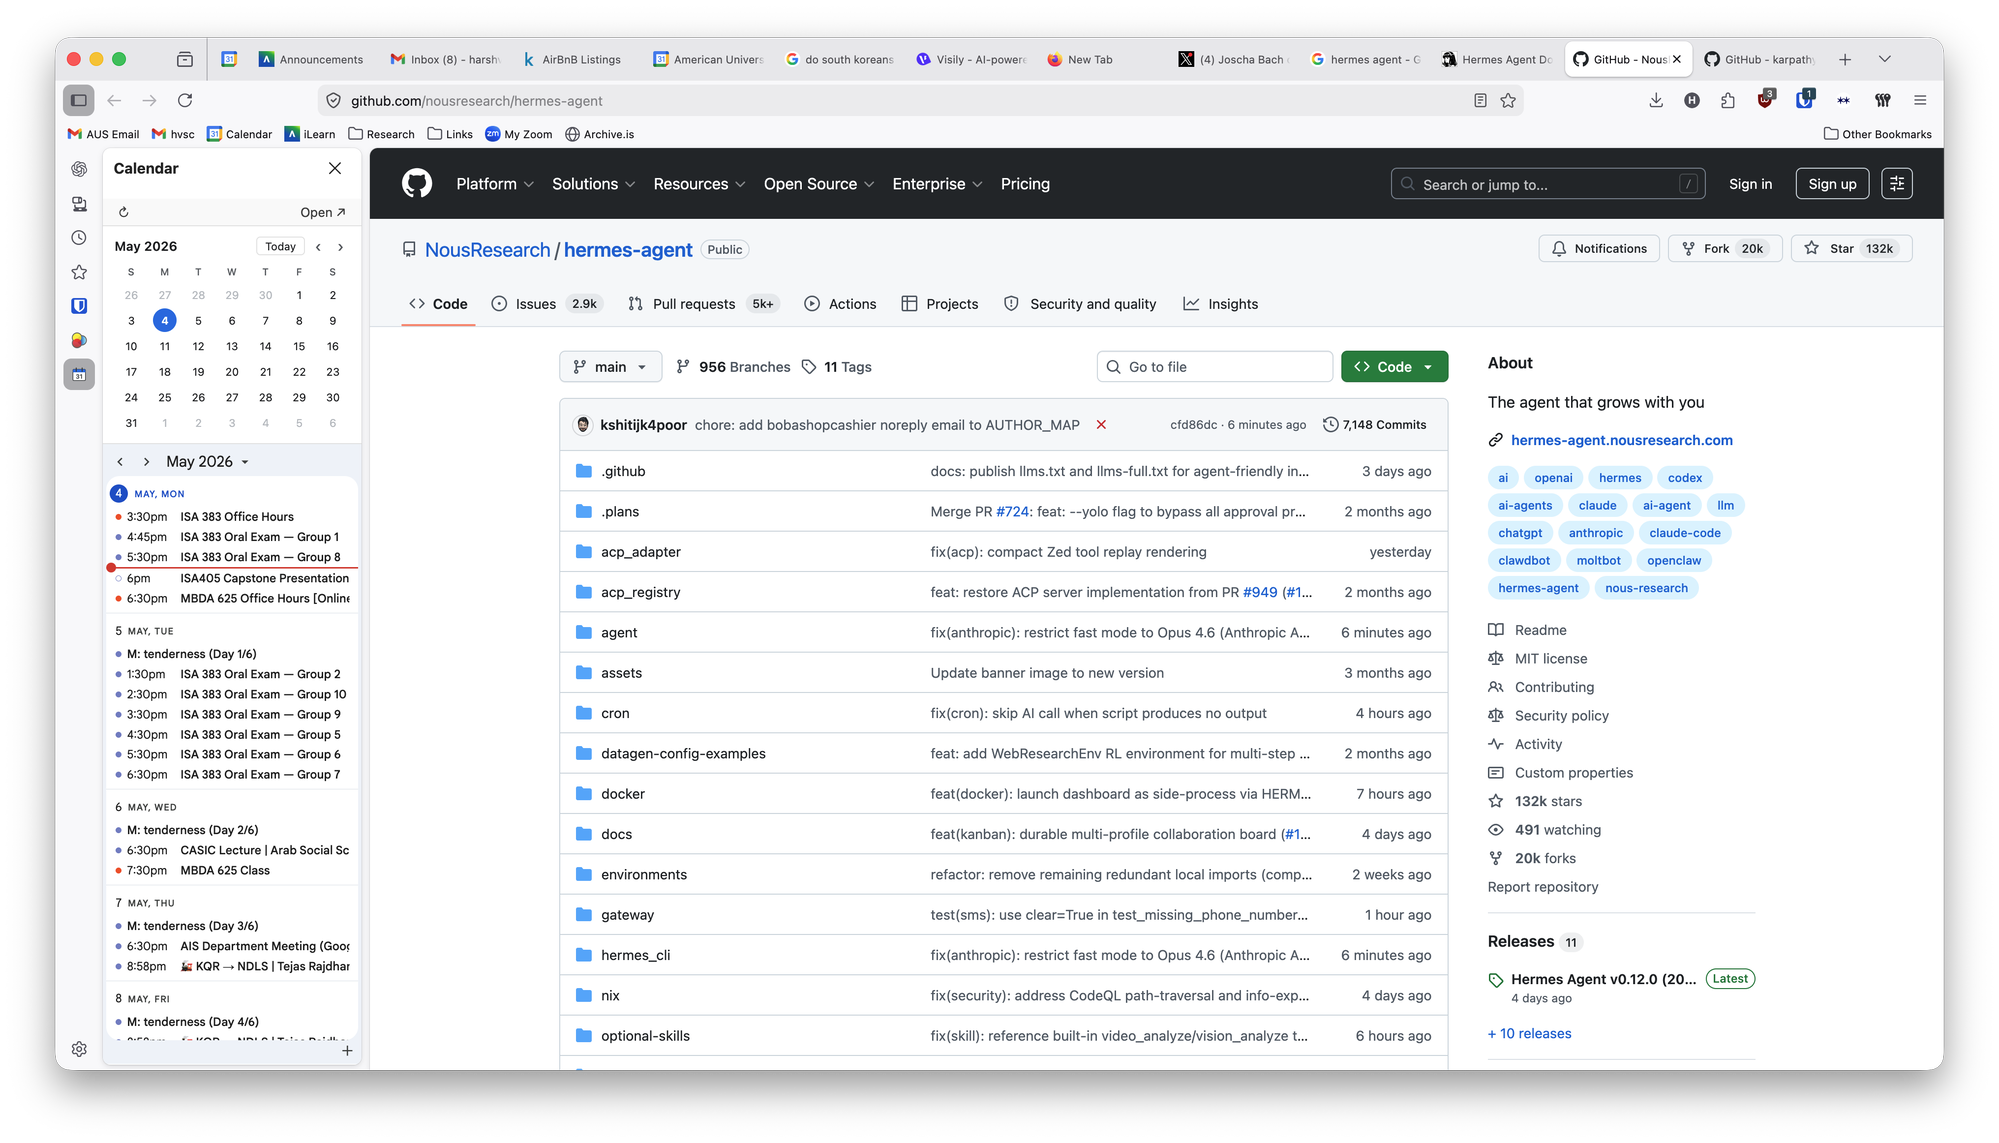Toggle reader view icon in address bar
The width and height of the screenshot is (1999, 1143).
1480,100
